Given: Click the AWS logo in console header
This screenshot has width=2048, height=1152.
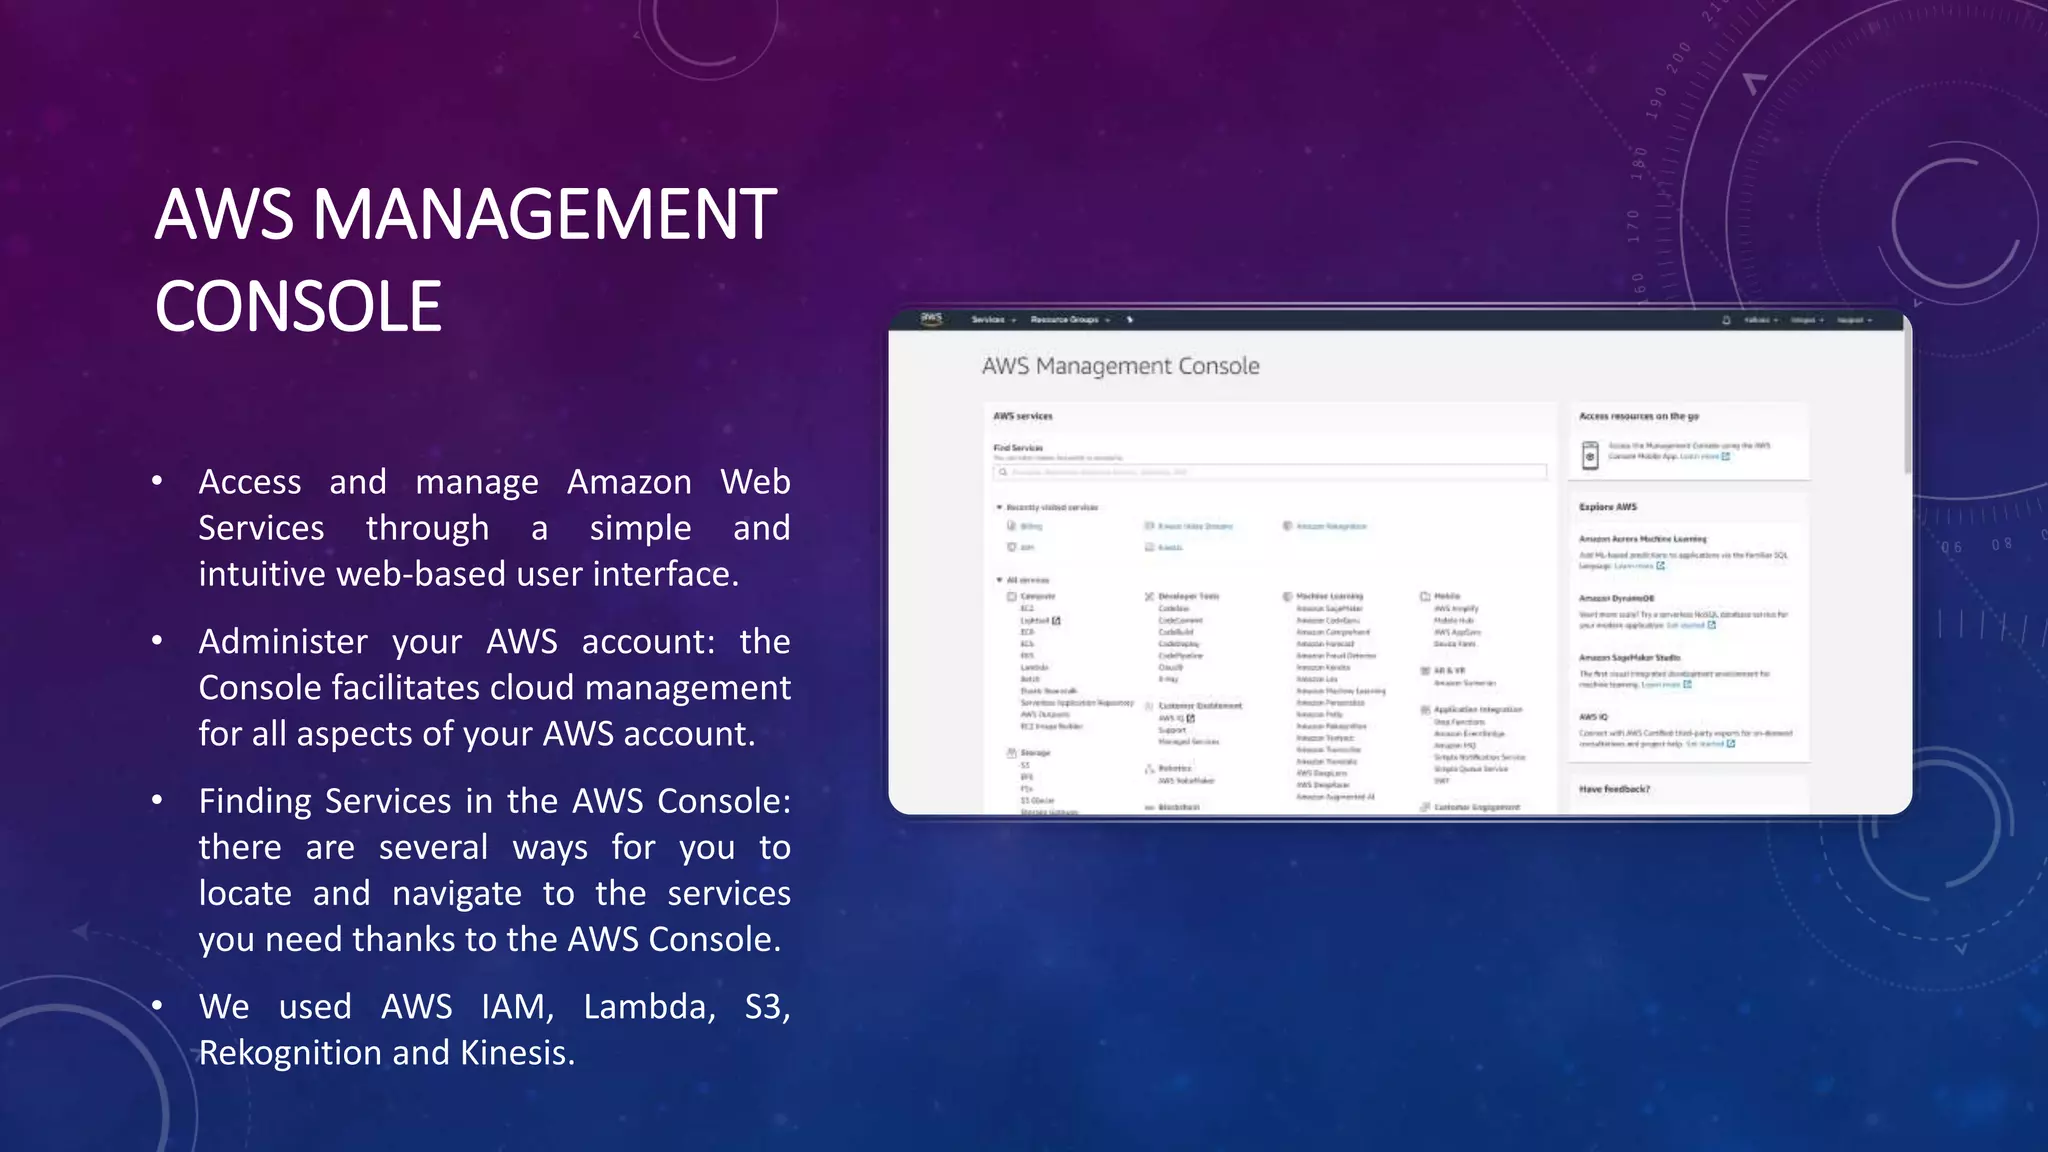Looking at the screenshot, I should tap(931, 319).
